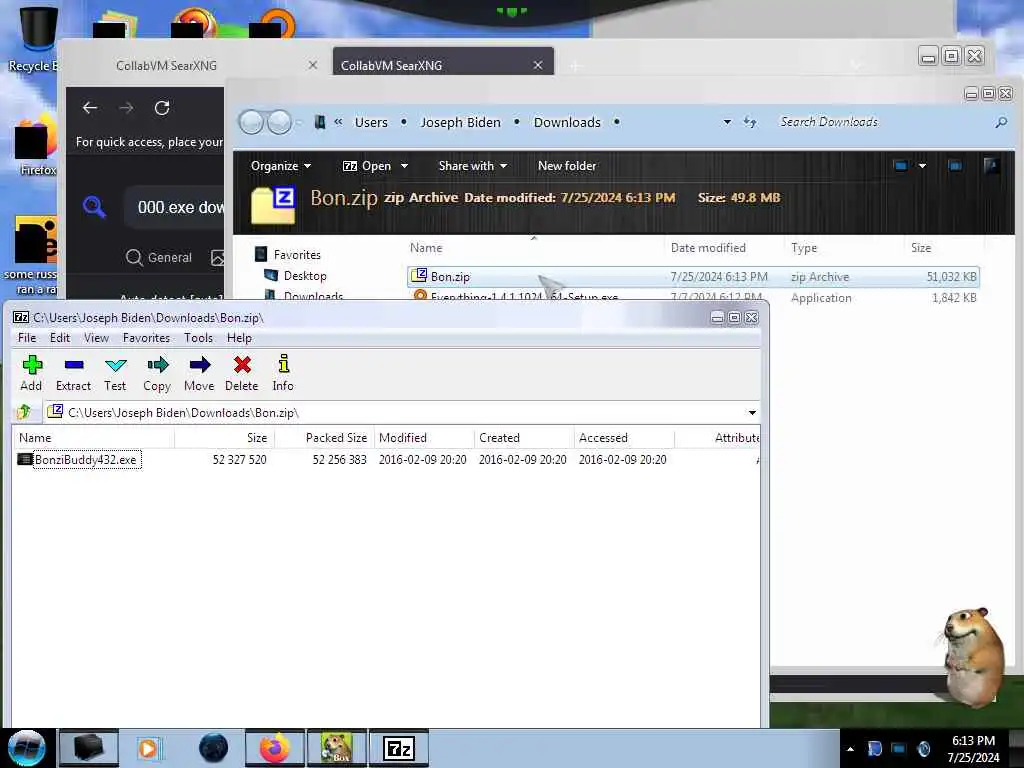
Task: Change view using Explorer view icon
Action: click(x=901, y=166)
